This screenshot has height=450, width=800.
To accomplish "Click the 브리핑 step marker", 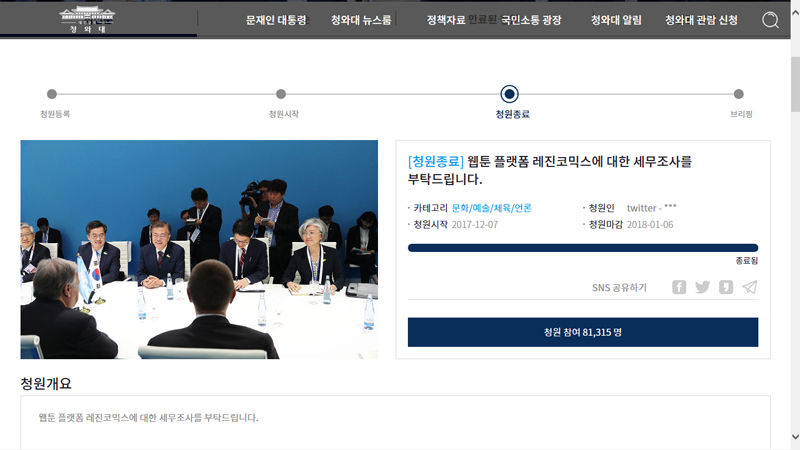I will 738,94.
